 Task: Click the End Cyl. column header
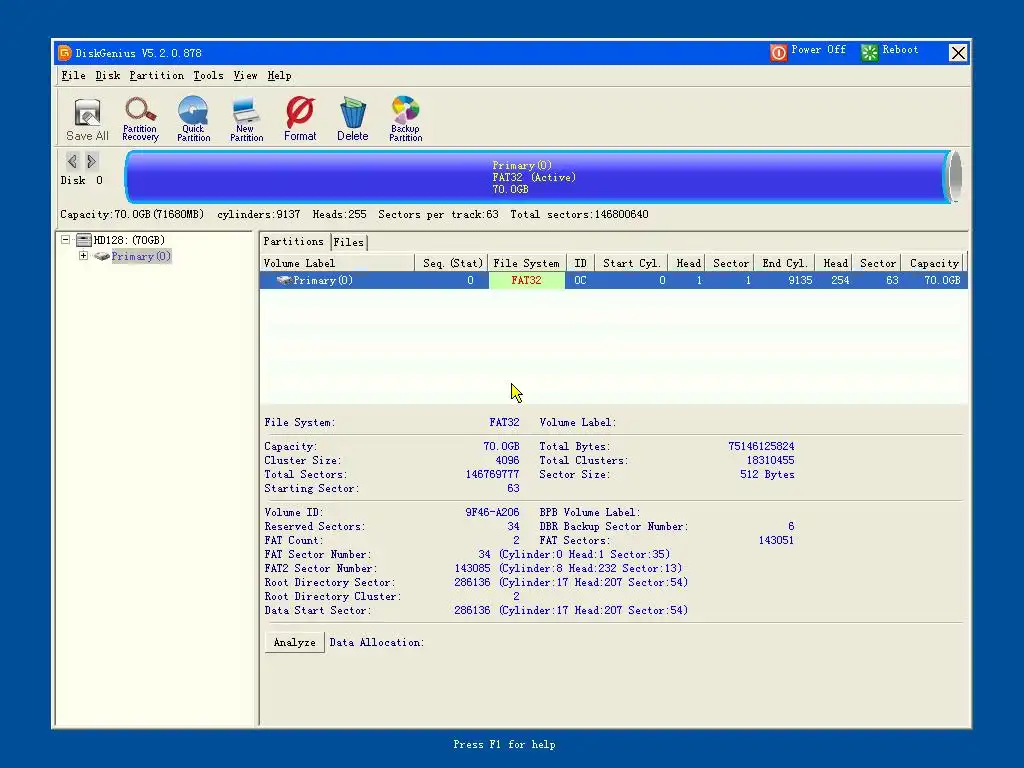pyautogui.click(x=784, y=263)
